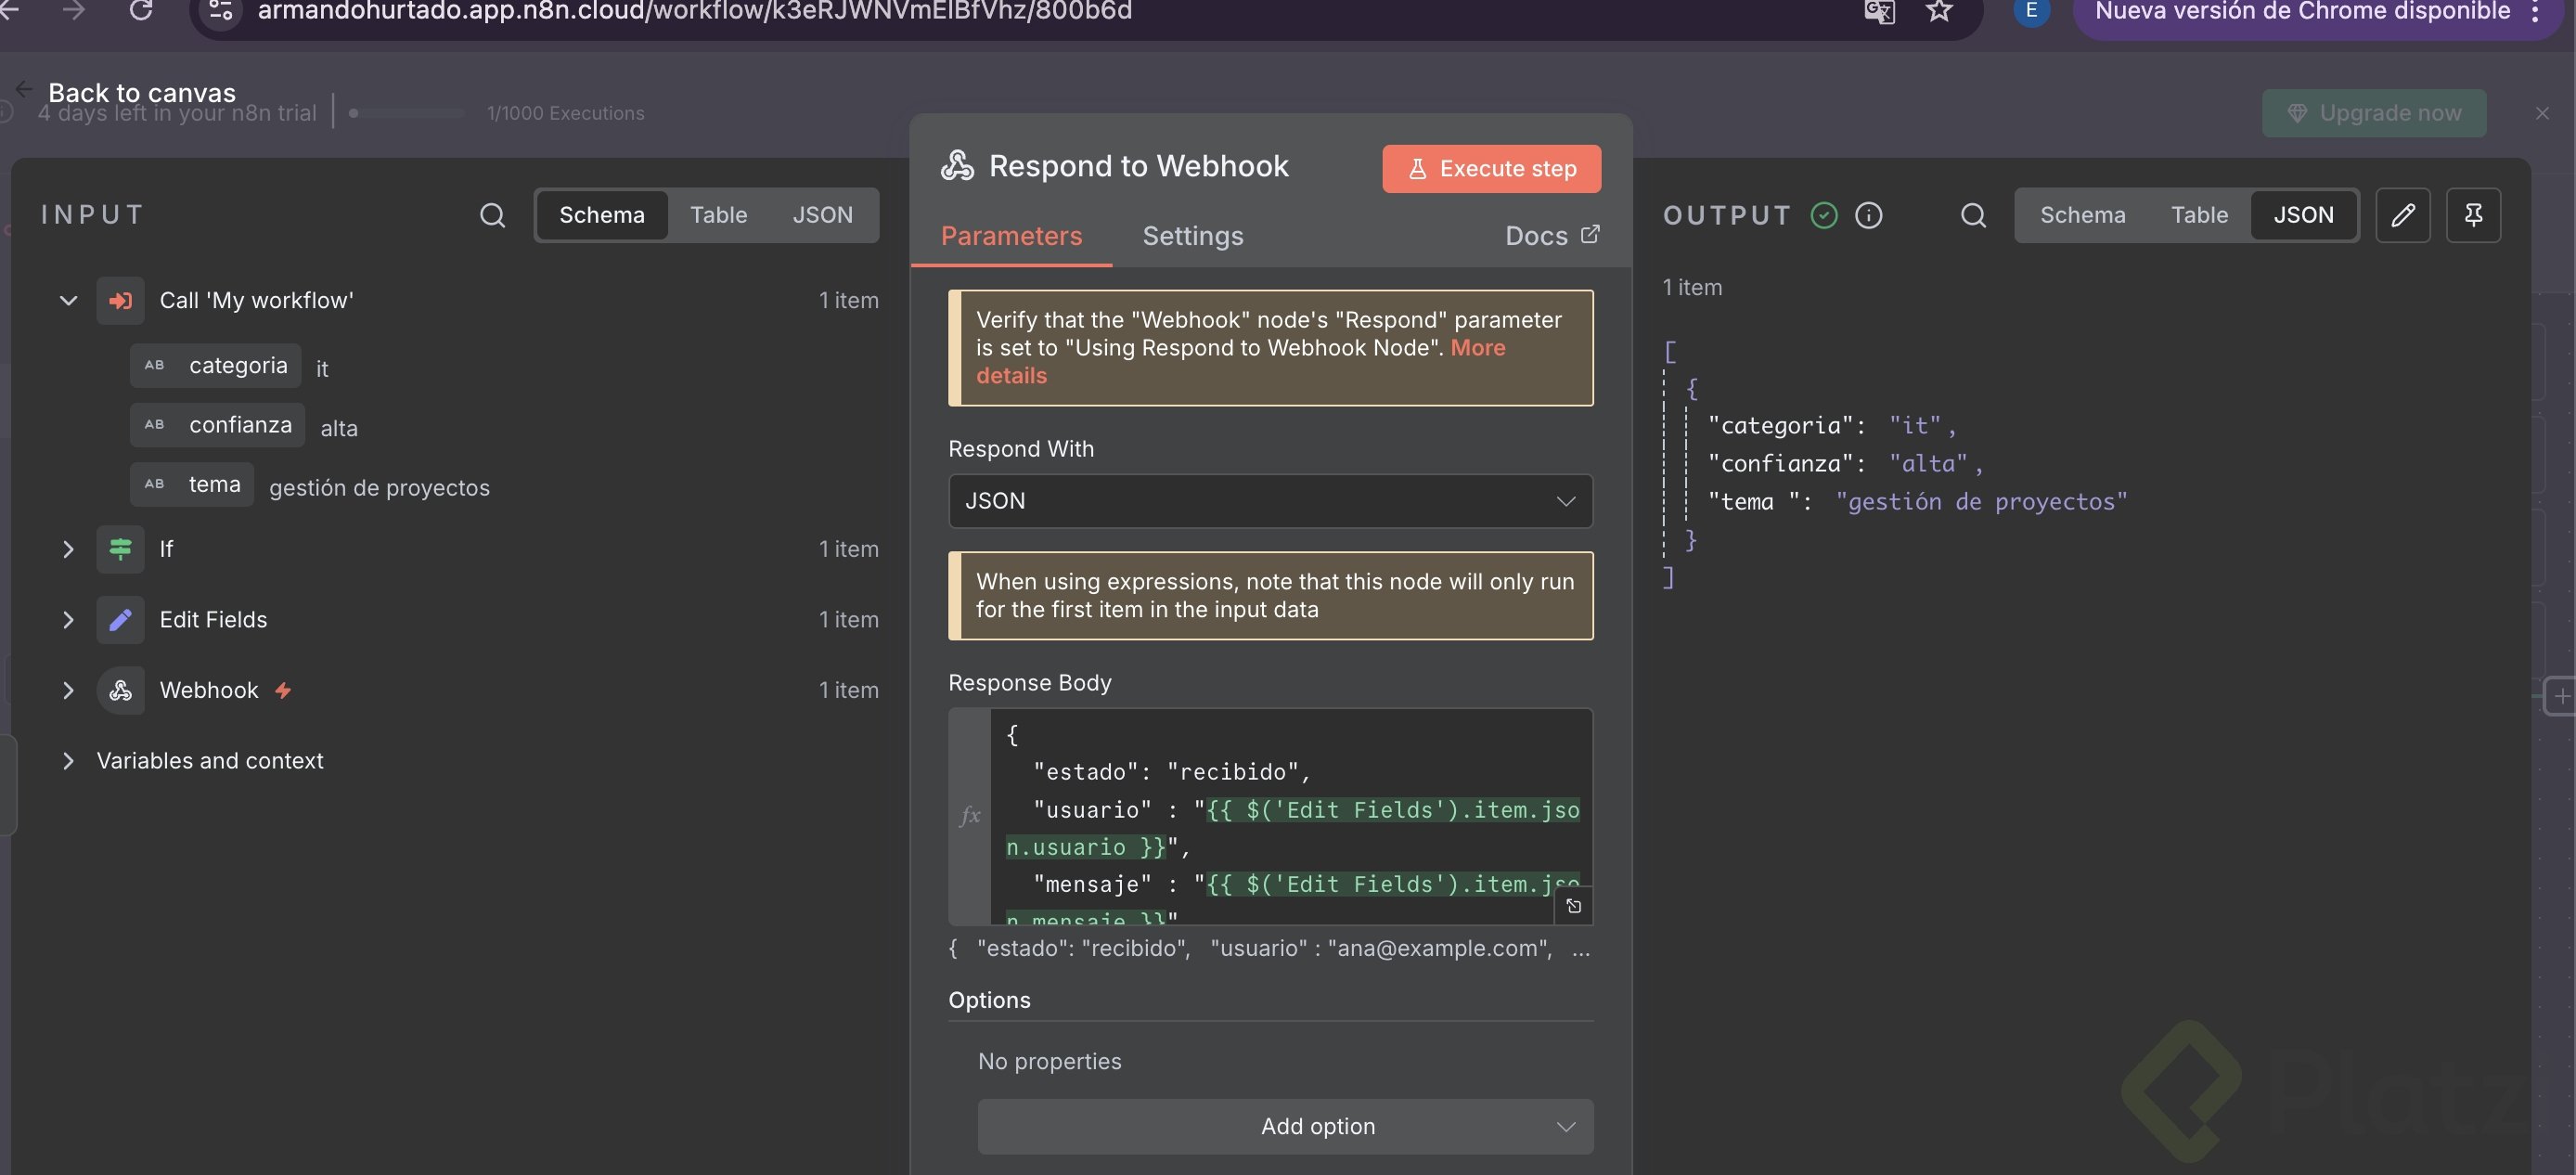Image resolution: width=2576 pixels, height=1175 pixels.
Task: Select the Parameters tab
Action: (x=1011, y=236)
